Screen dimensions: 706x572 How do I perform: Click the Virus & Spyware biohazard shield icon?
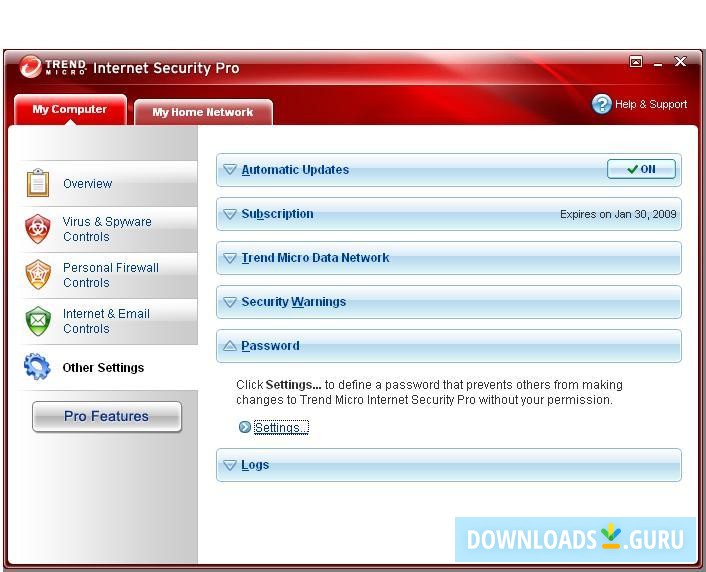pos(38,229)
